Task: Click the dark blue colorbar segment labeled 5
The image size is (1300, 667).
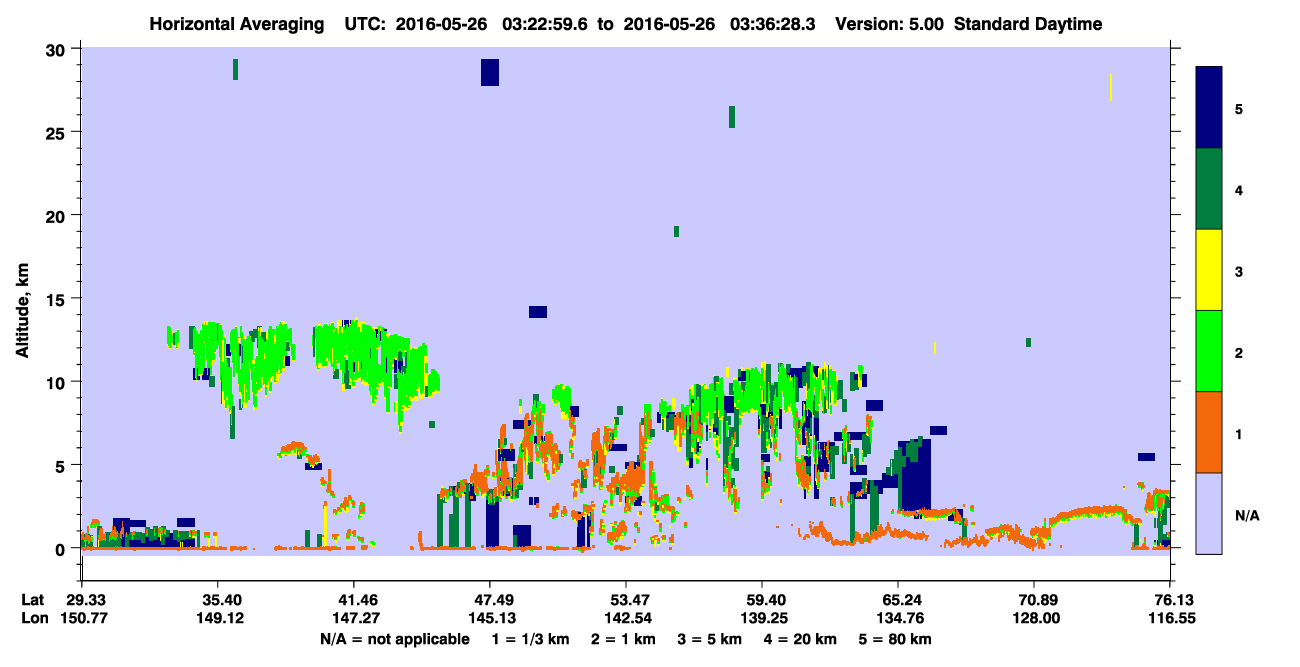Action: (1209, 108)
